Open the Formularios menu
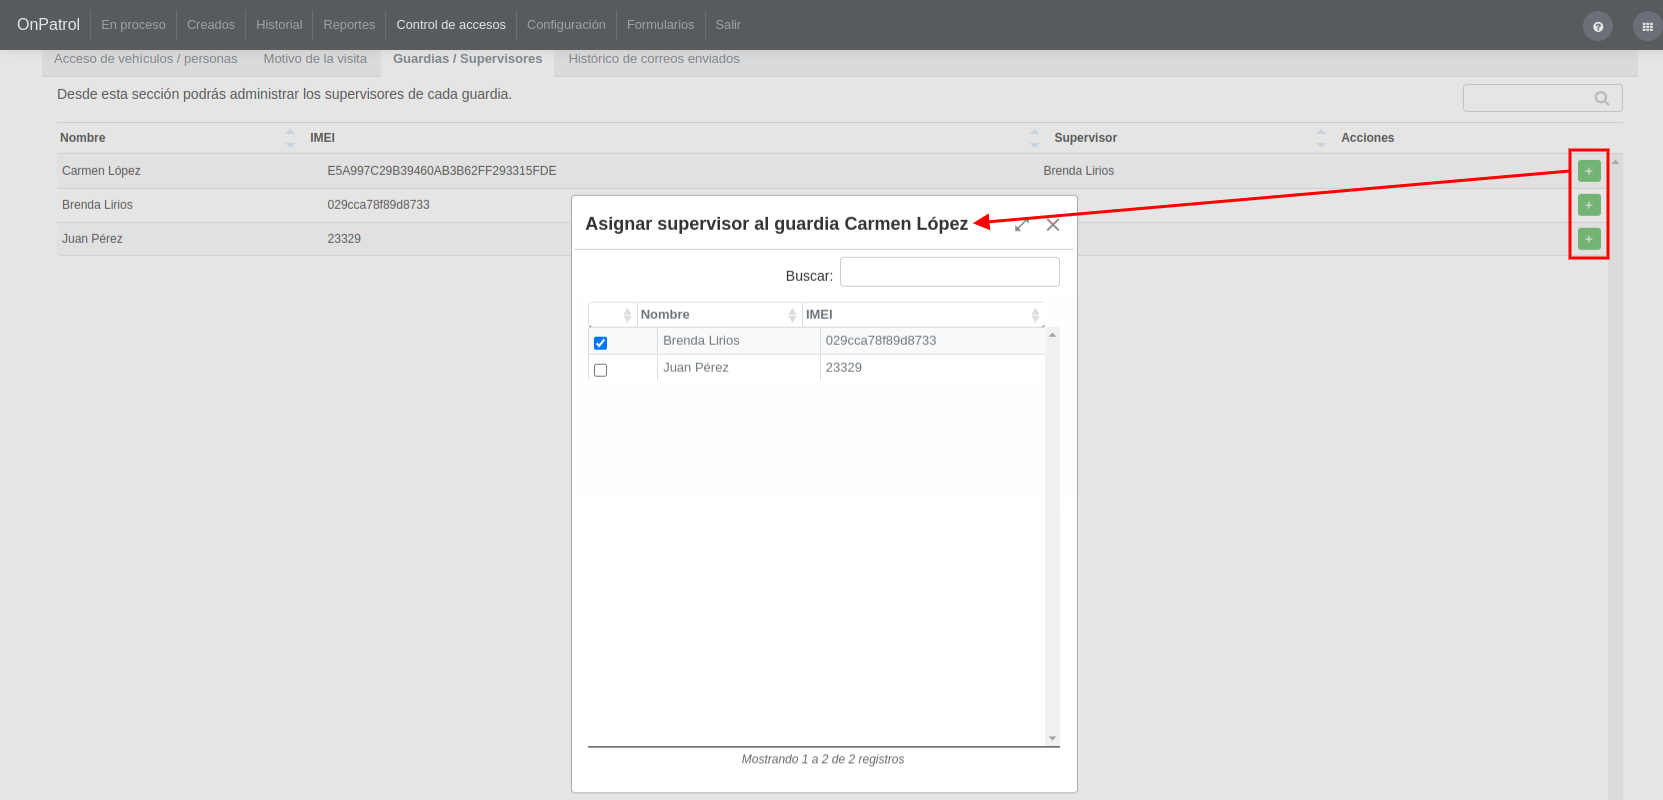 click(660, 25)
